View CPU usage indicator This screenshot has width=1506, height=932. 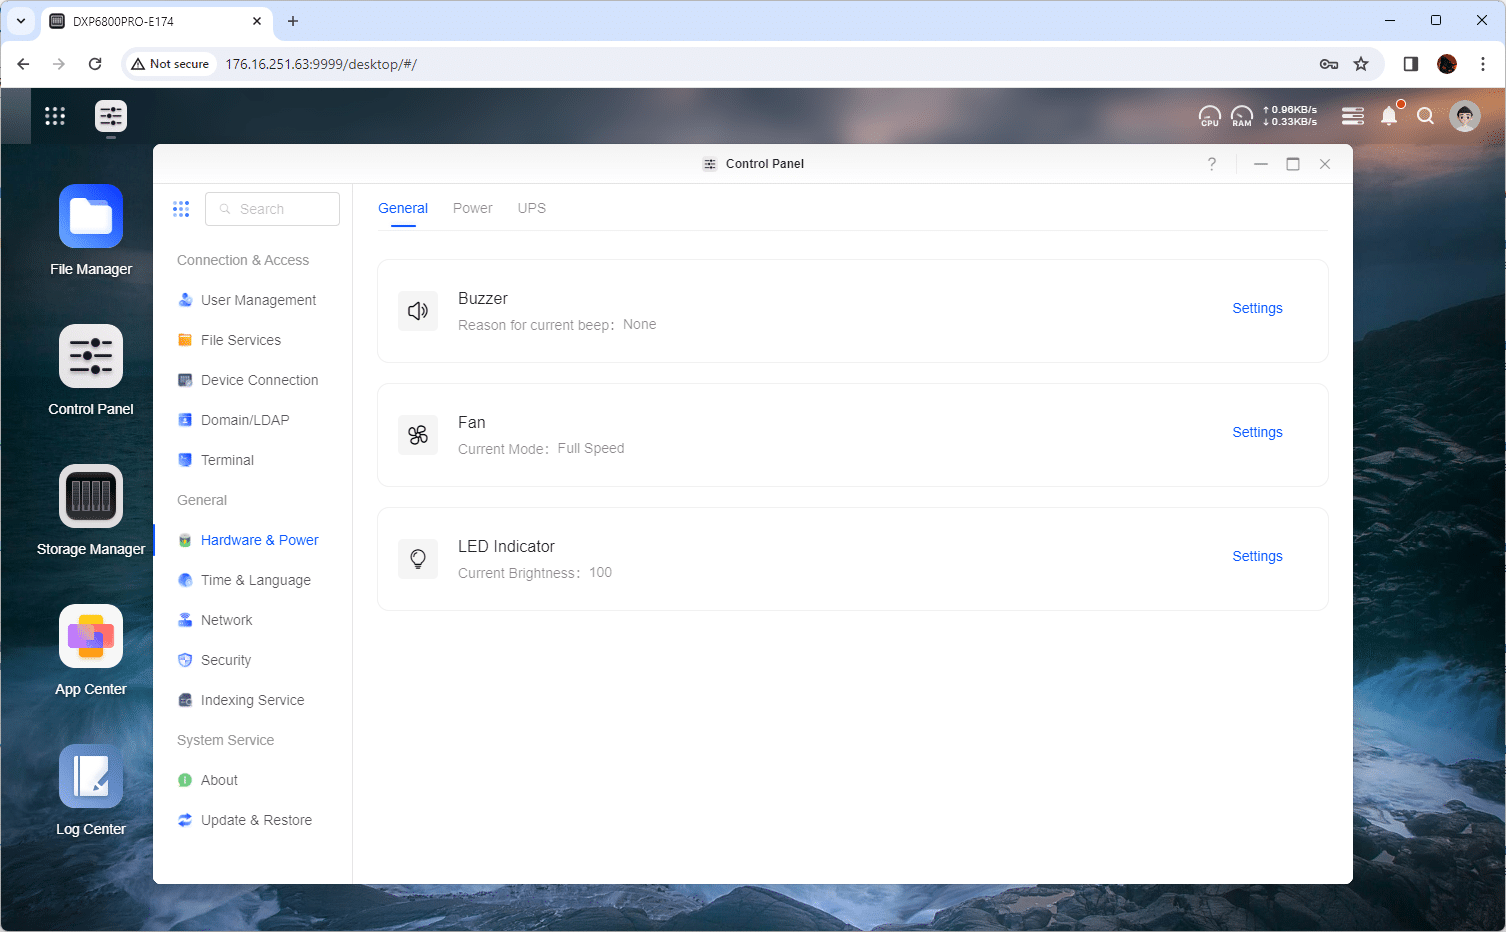point(1210,116)
